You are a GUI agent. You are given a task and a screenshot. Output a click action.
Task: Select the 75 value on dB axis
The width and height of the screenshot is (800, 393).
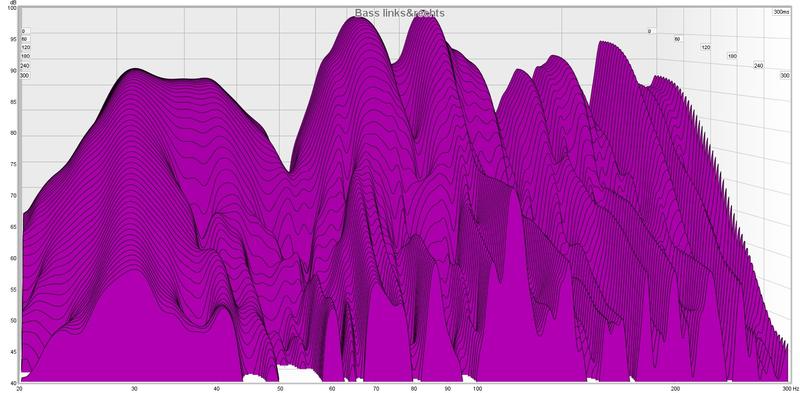tap(13, 164)
